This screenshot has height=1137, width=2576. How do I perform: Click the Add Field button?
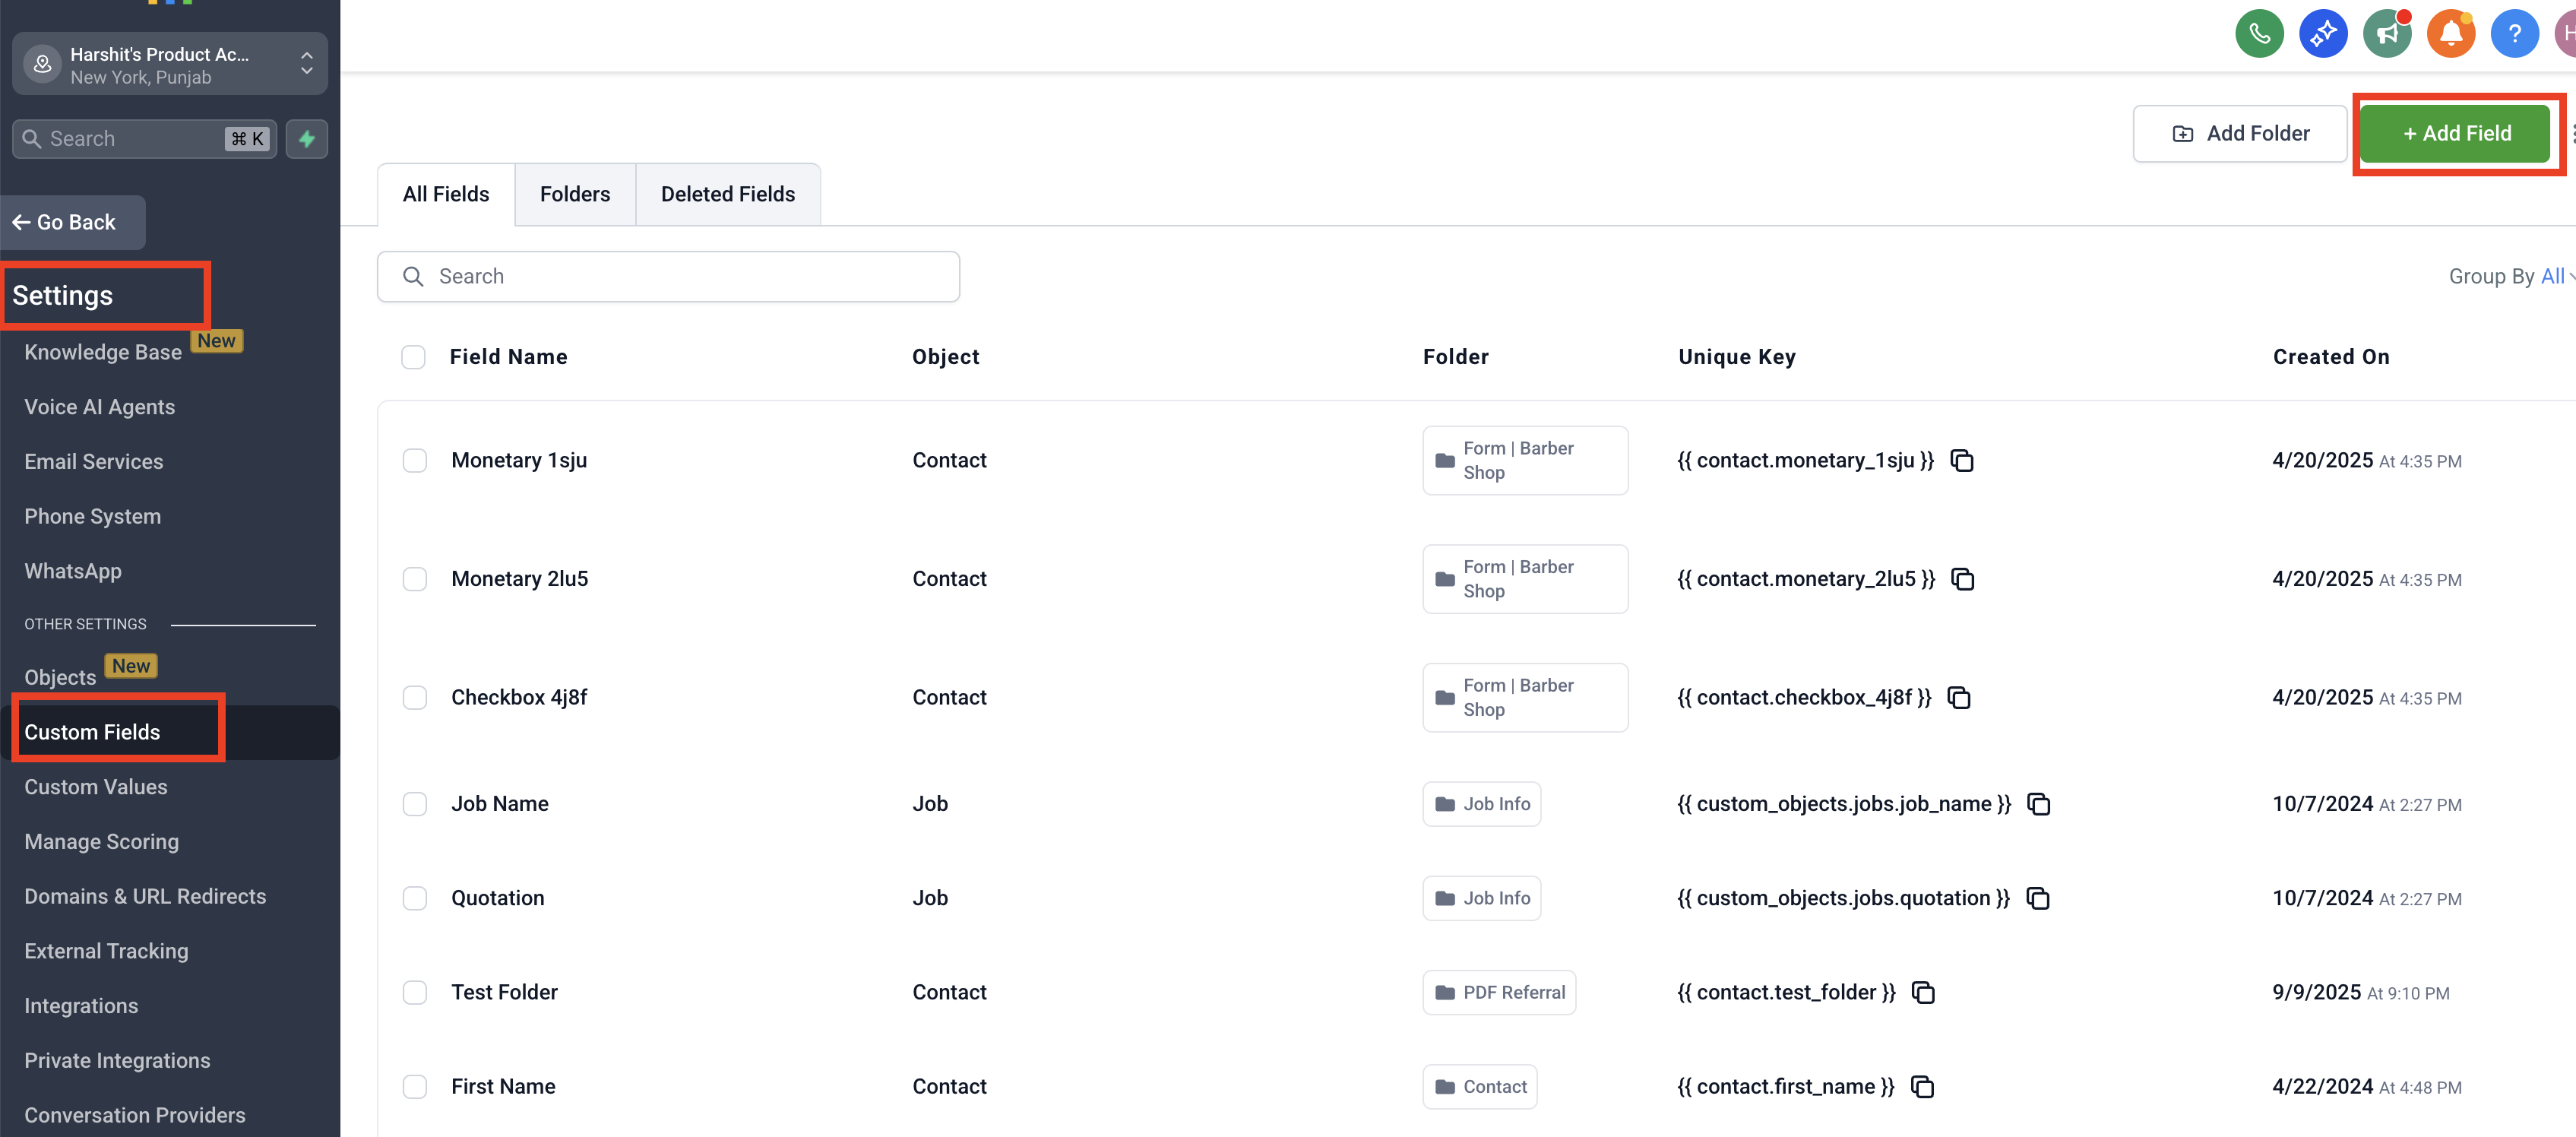pos(2456,133)
